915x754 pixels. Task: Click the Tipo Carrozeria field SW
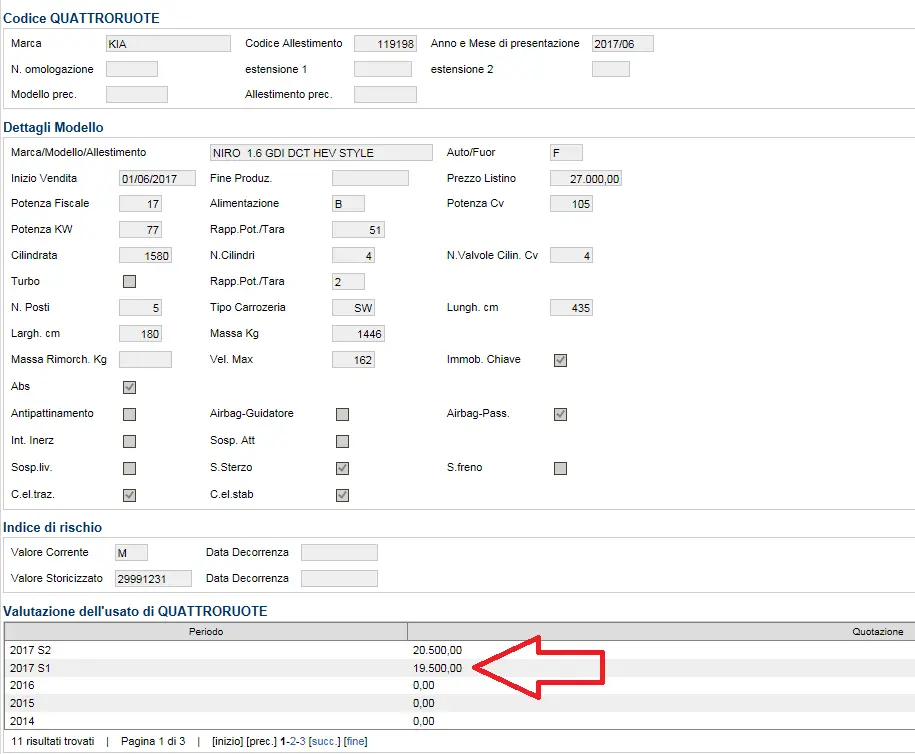(x=353, y=308)
